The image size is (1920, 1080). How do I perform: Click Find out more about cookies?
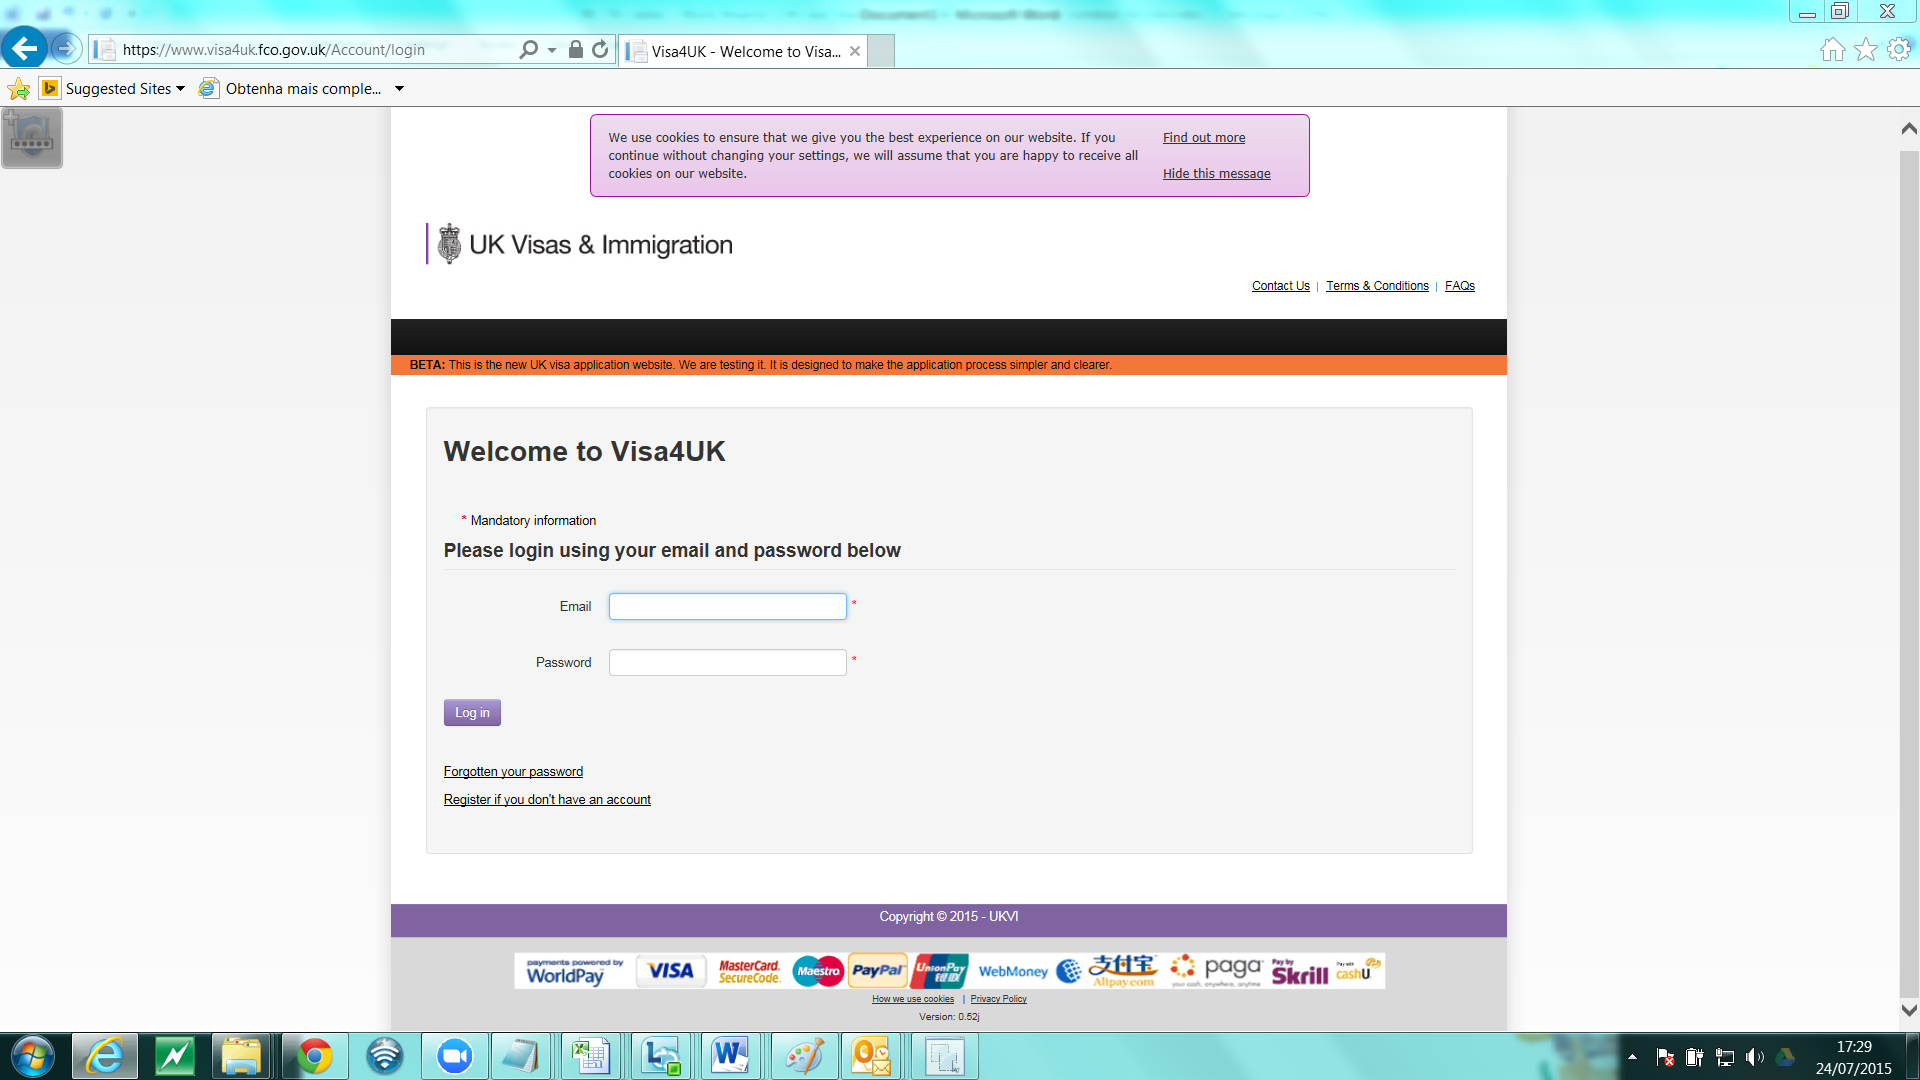tap(1203, 137)
